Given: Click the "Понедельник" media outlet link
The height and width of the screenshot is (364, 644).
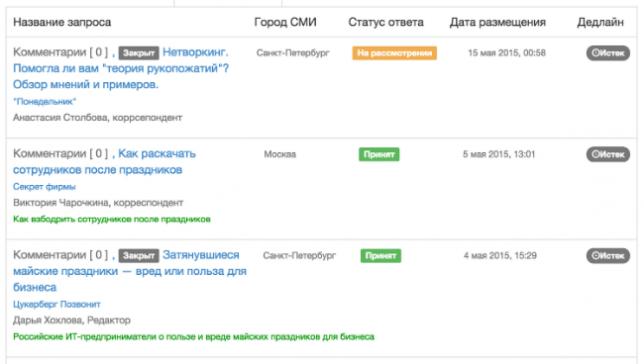Looking at the screenshot, I should coord(44,101).
